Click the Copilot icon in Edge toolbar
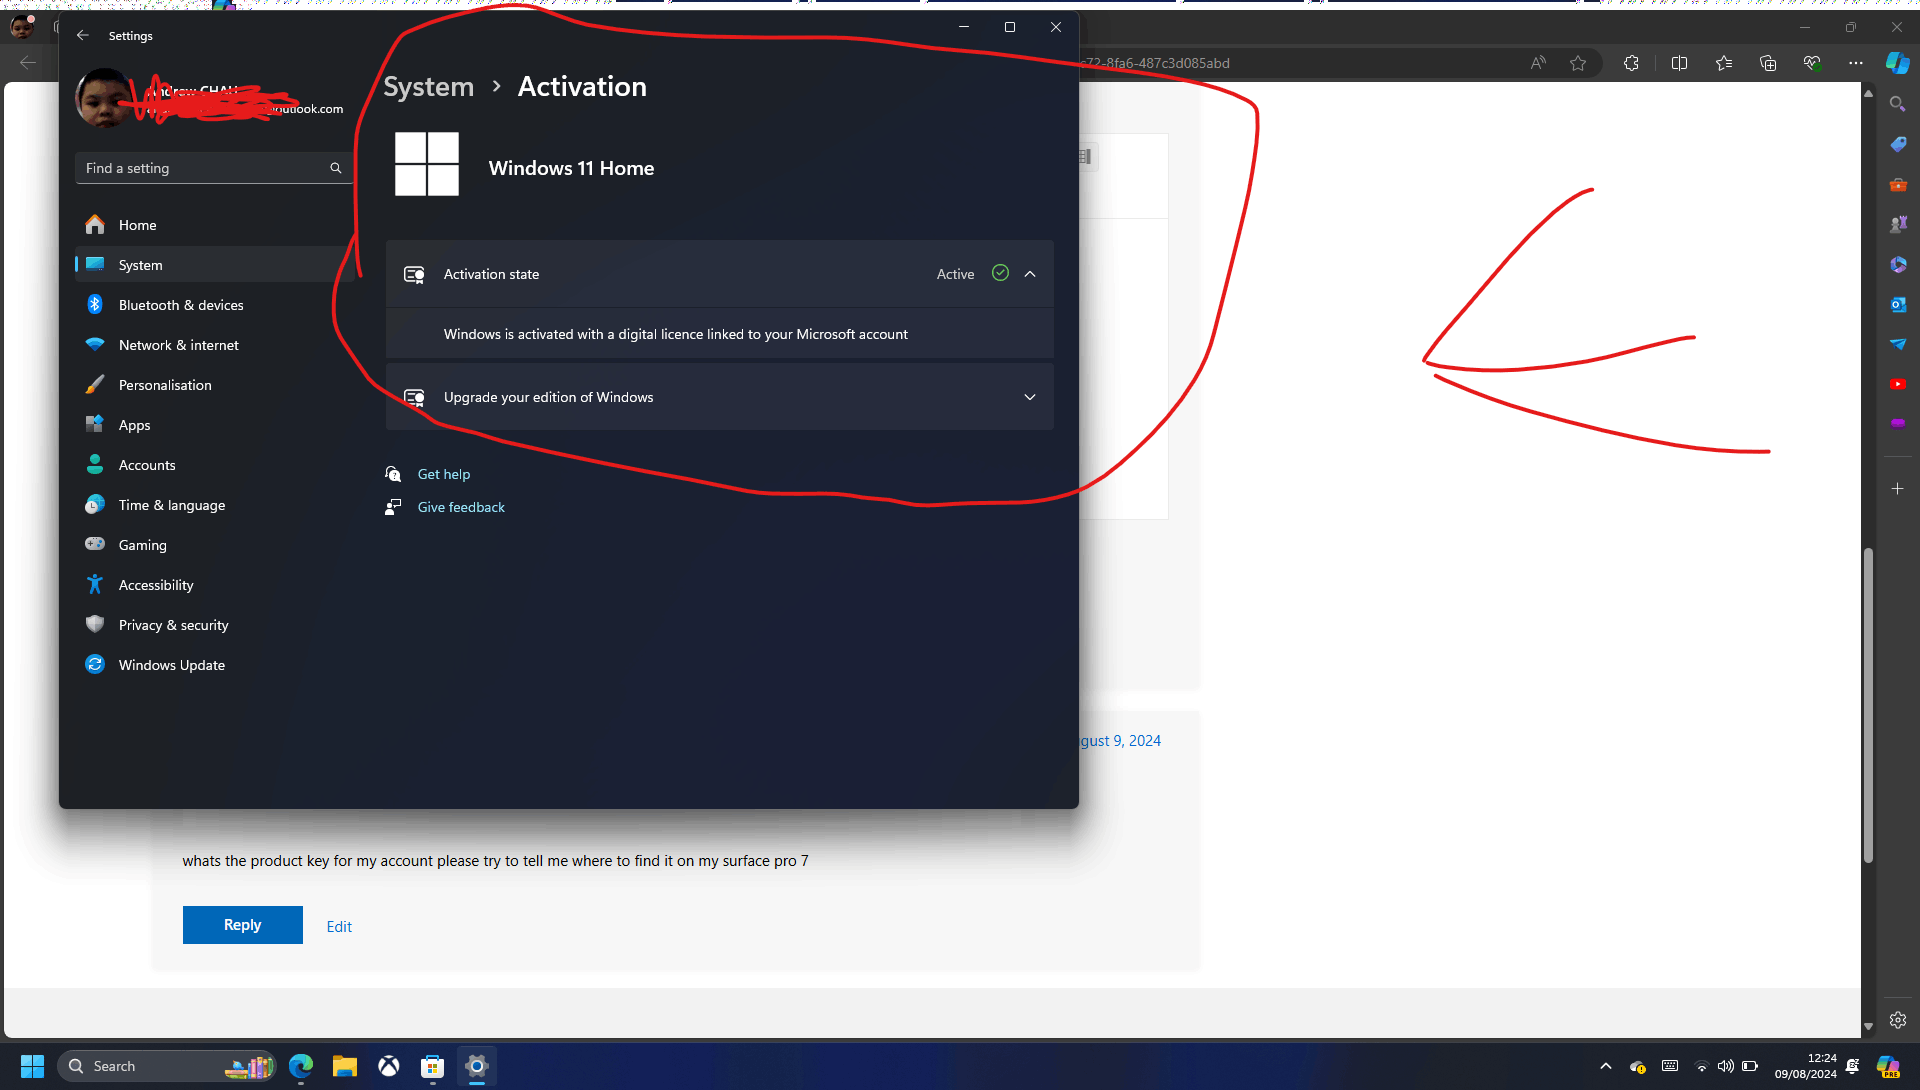Screen dimensions: 1920x1090 click(1897, 63)
